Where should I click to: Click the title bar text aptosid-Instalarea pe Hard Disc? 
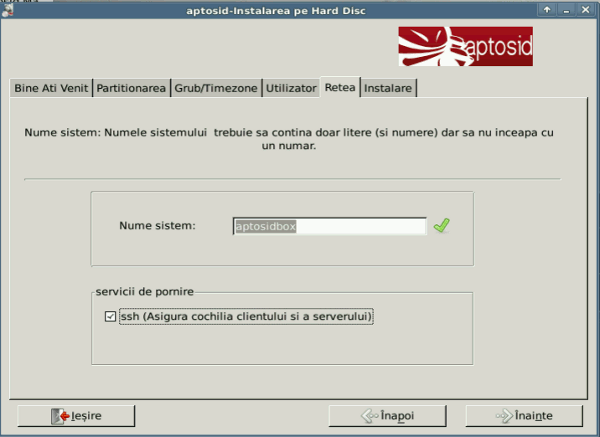(x=276, y=11)
